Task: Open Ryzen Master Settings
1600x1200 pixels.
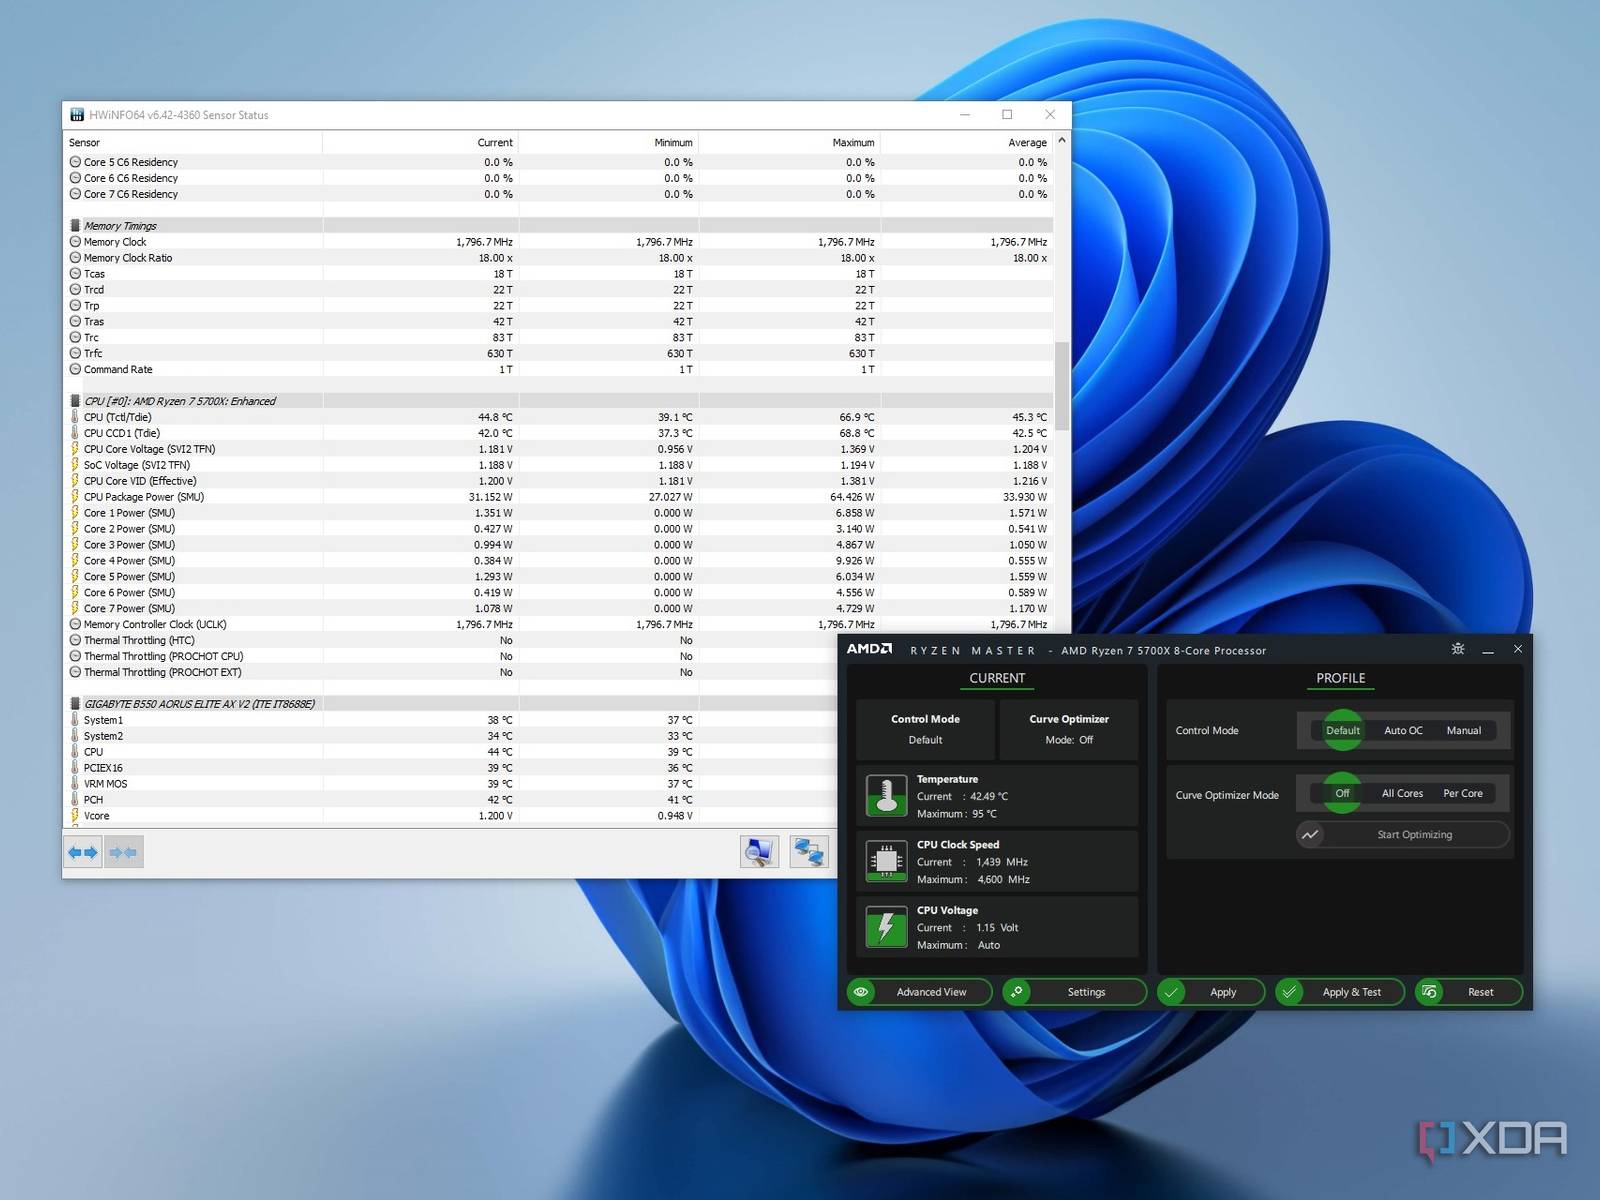Action: tap(1075, 992)
